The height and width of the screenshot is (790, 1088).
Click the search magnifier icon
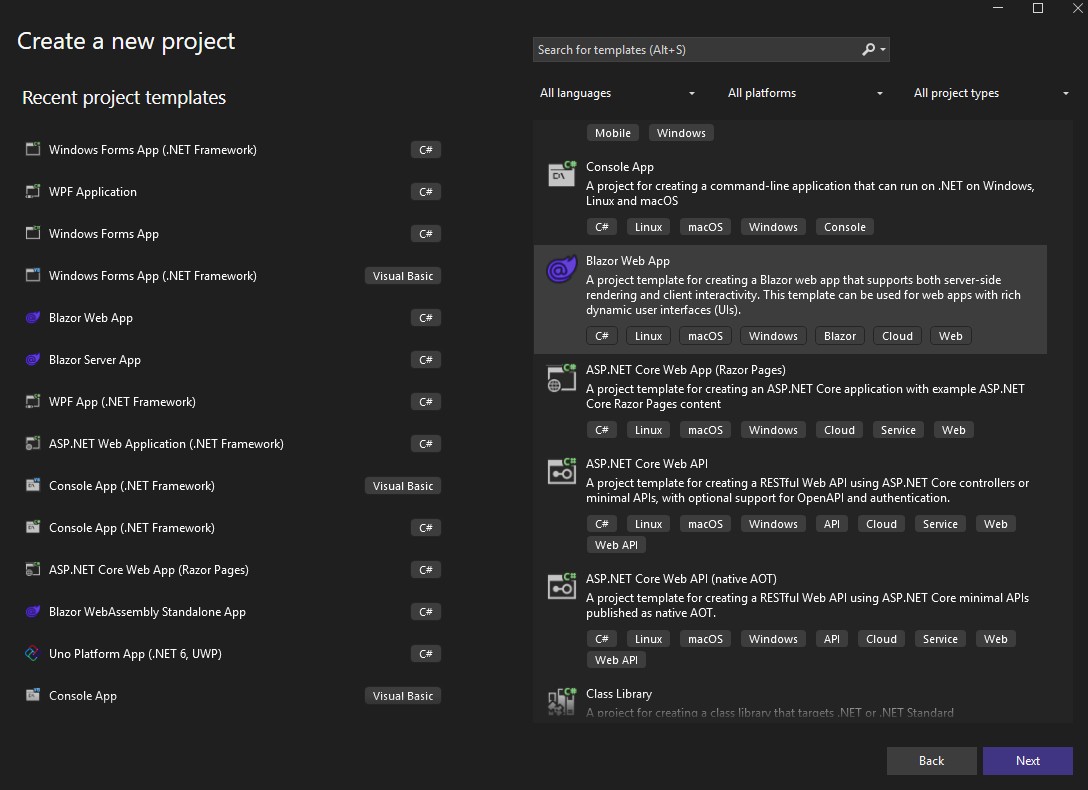(868, 49)
